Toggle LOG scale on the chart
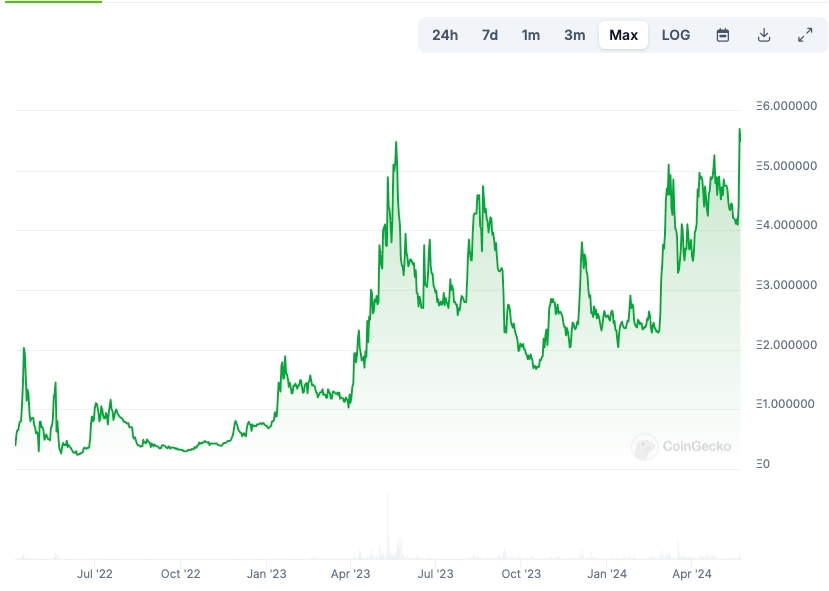The image size is (829, 591). tap(676, 35)
